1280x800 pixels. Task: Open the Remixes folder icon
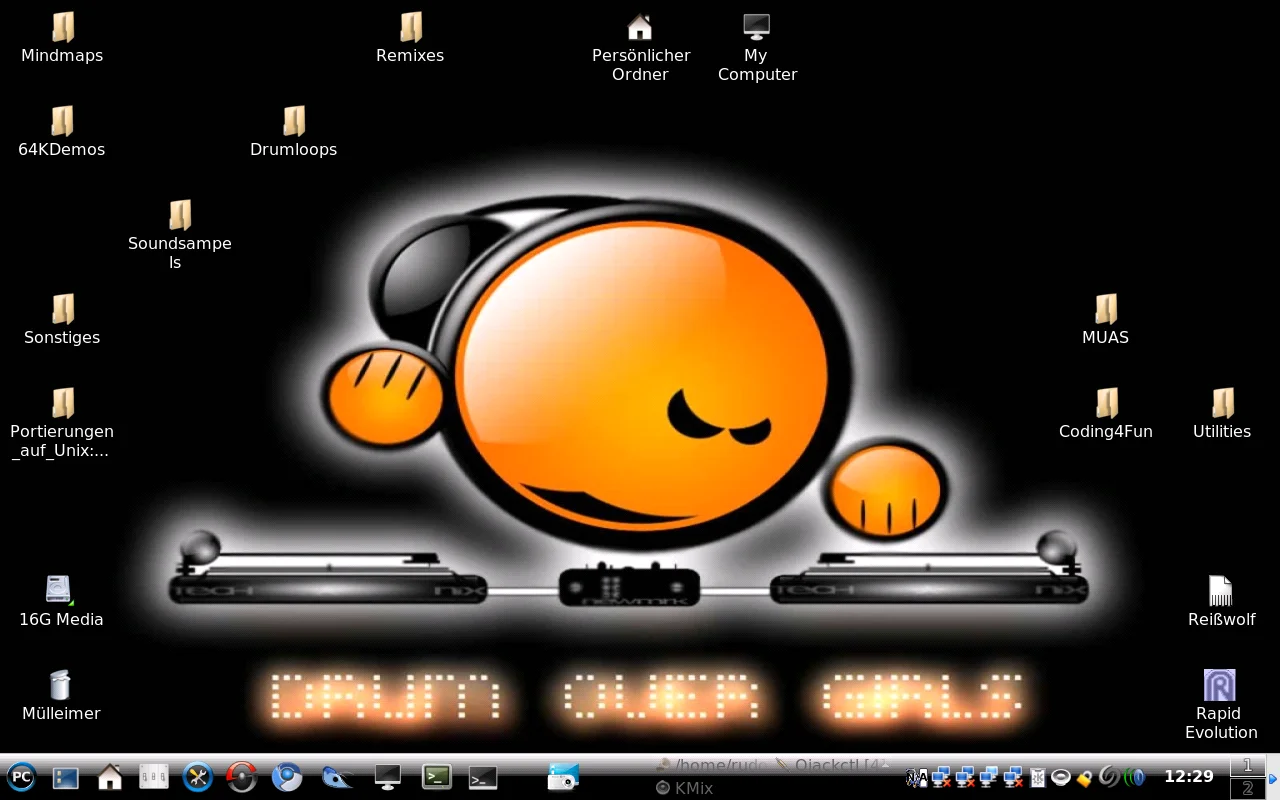click(x=410, y=38)
